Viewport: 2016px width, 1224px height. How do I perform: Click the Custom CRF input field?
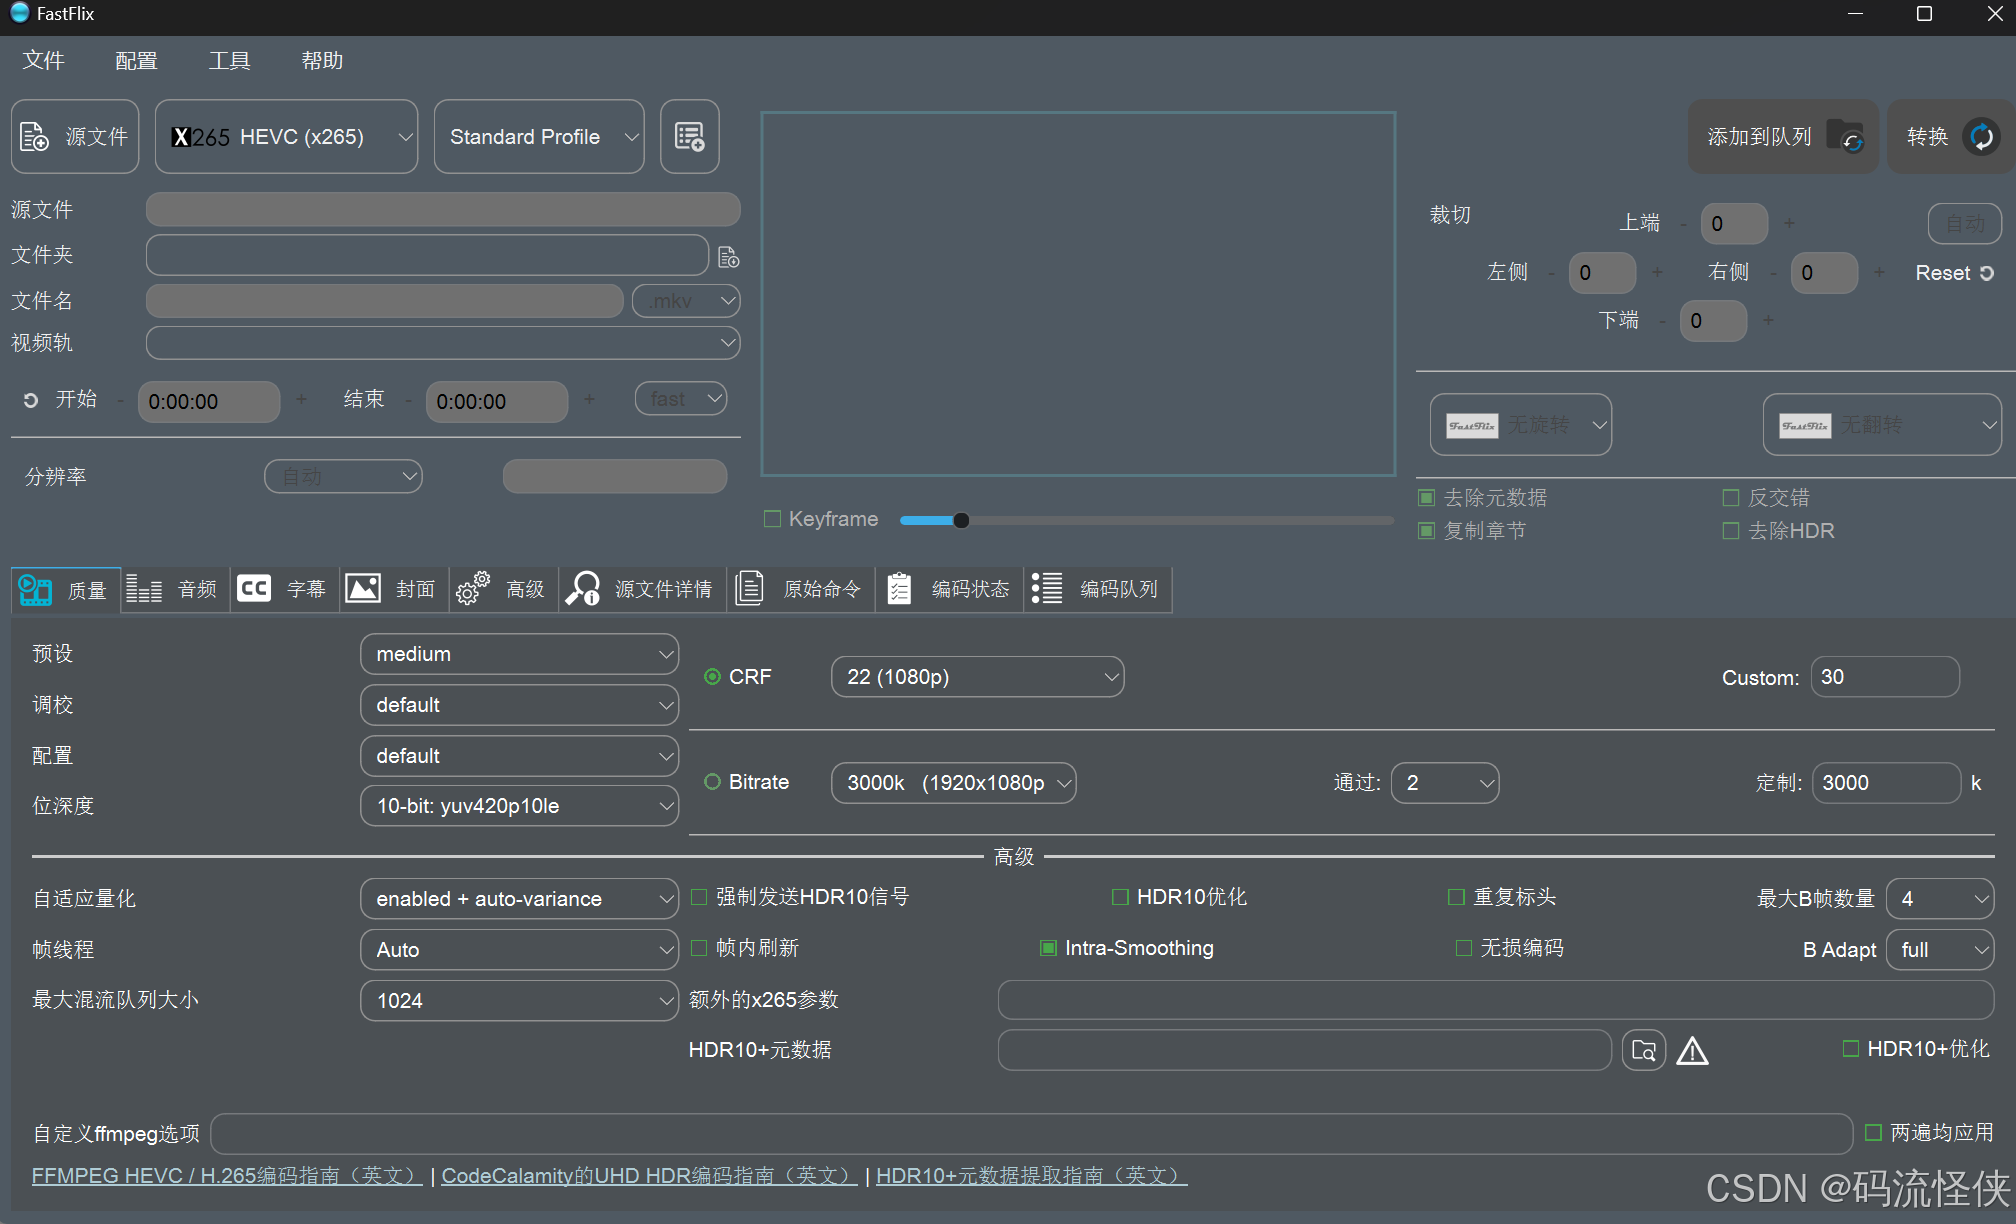tap(1883, 677)
